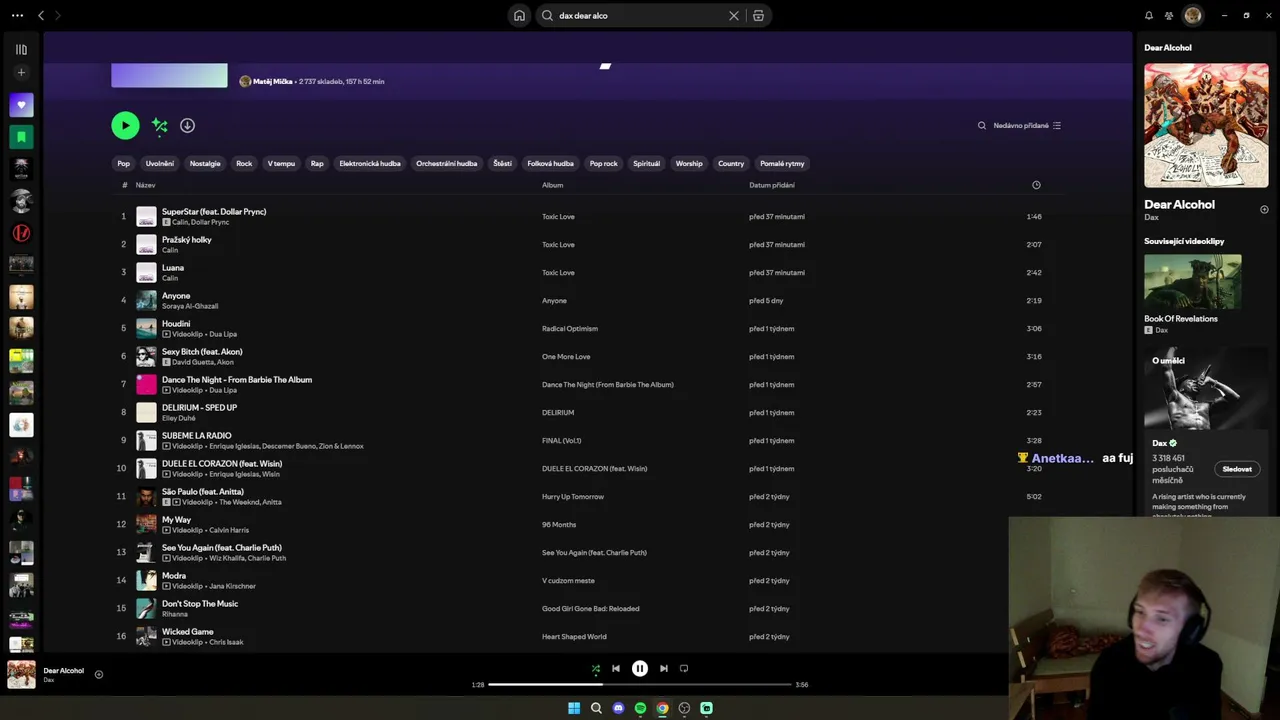Skip to the next track
Image resolution: width=1280 pixels, height=720 pixels.
[664, 669]
